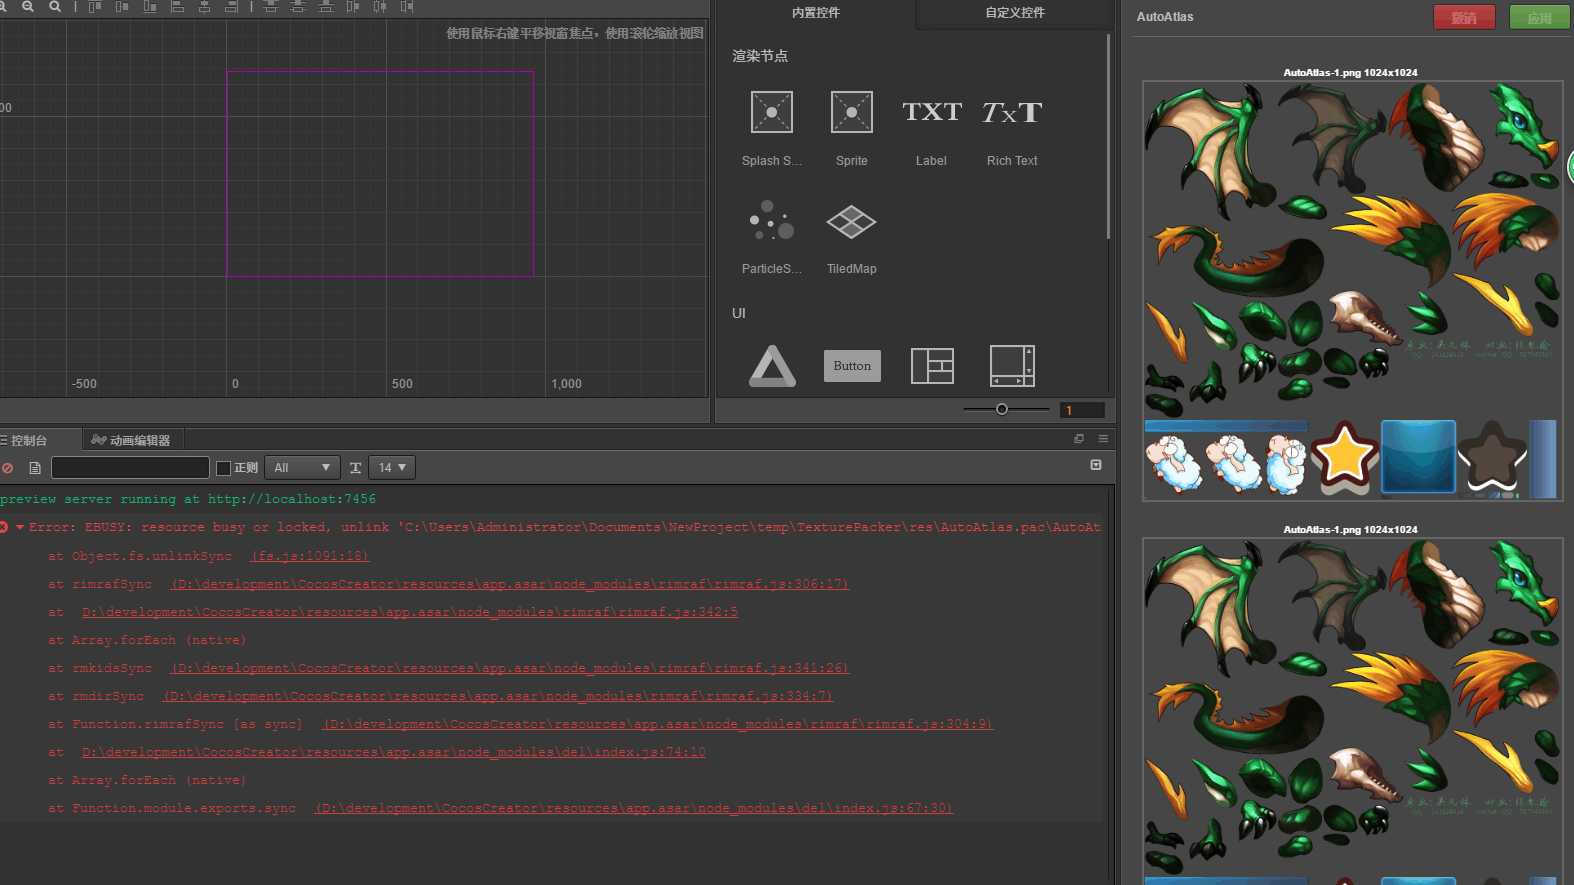Reset scene zoom with plain magnifier icon

55,6
